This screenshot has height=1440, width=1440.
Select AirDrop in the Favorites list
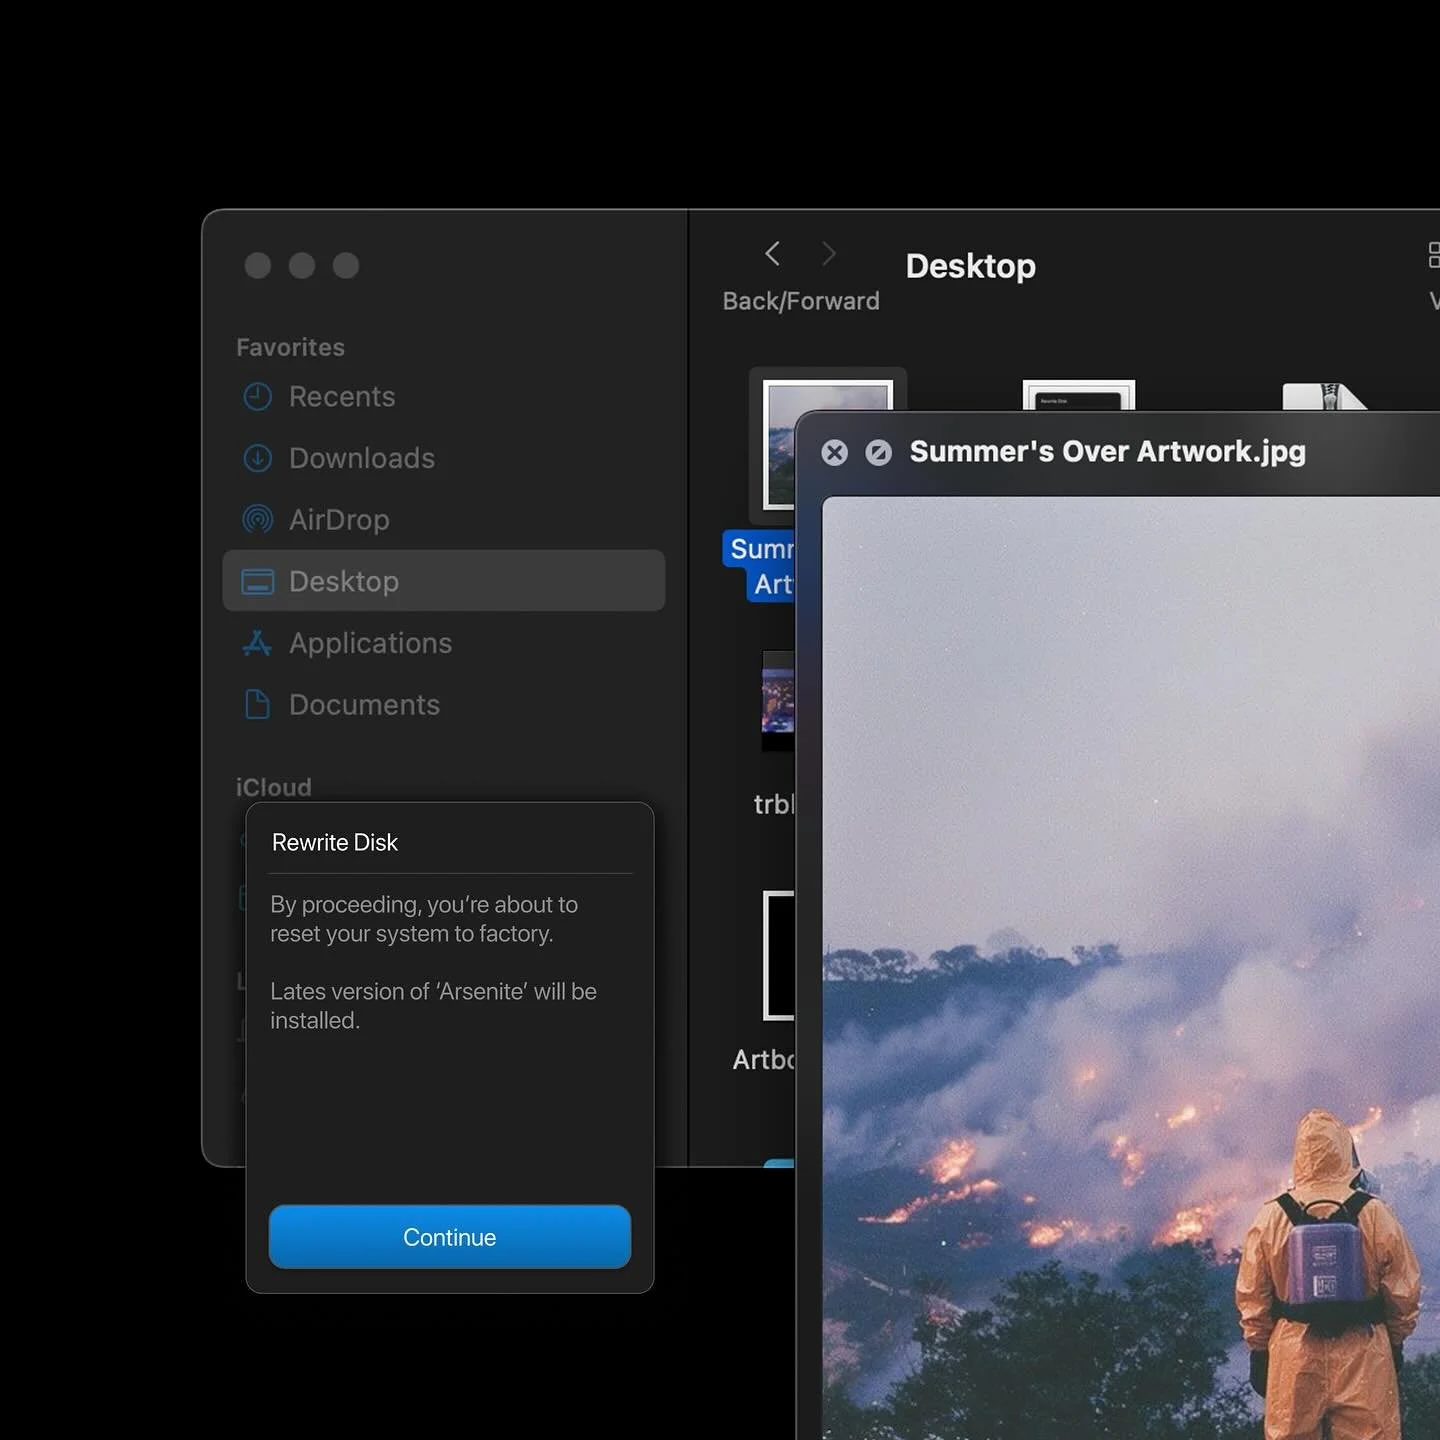(443, 520)
